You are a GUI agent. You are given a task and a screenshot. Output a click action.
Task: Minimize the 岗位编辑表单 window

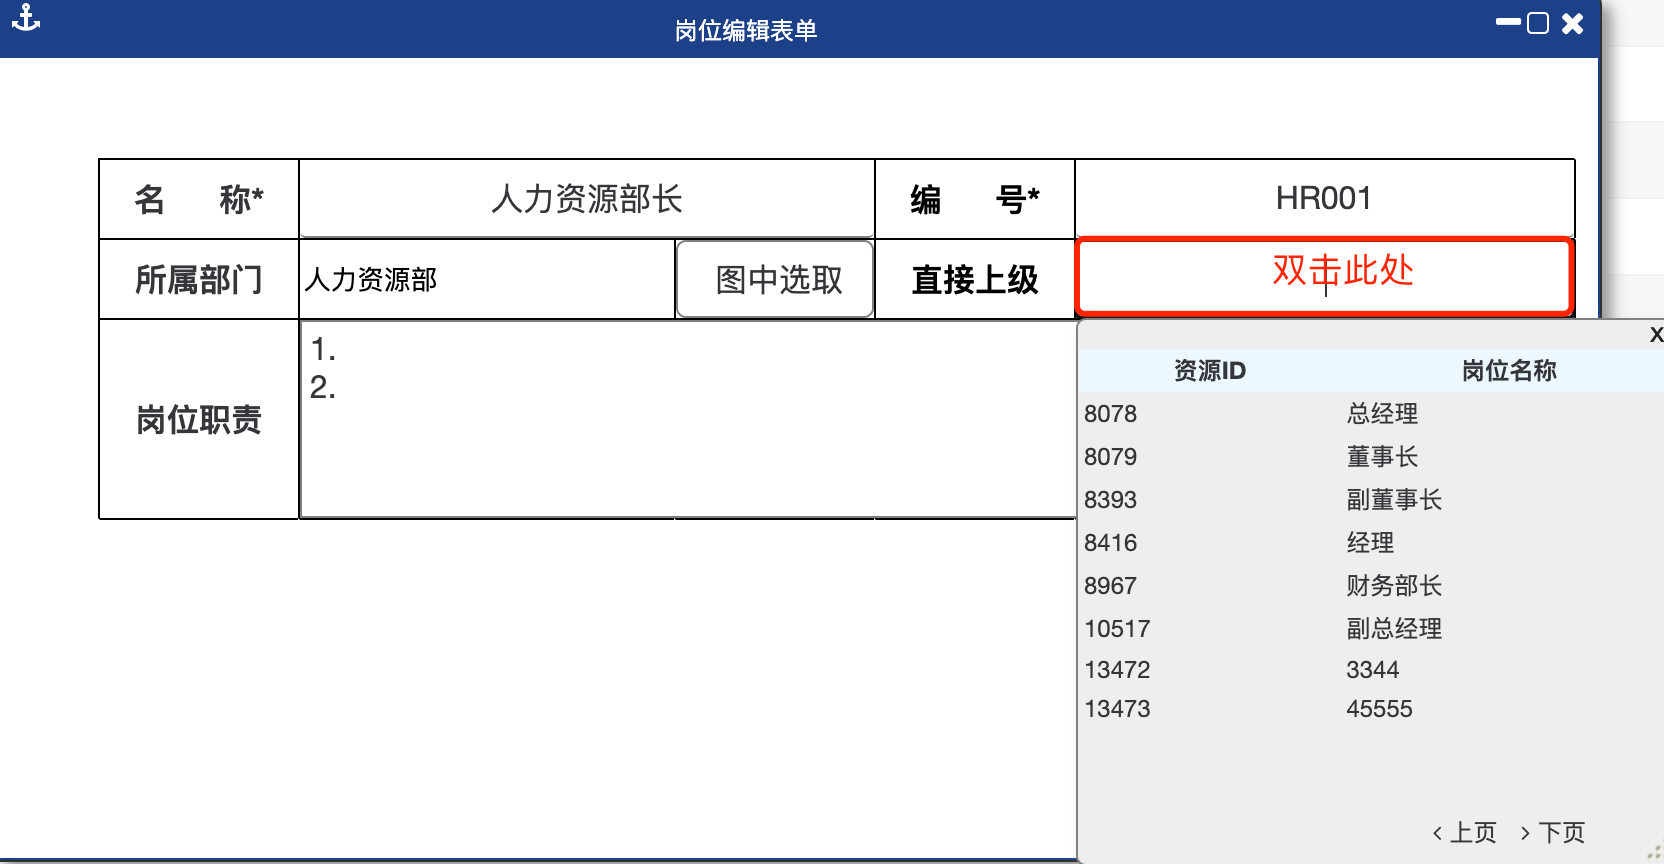(x=1507, y=22)
